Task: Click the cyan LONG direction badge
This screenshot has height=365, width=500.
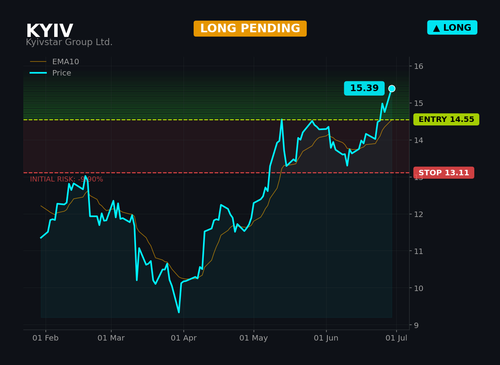Action: click(x=452, y=28)
